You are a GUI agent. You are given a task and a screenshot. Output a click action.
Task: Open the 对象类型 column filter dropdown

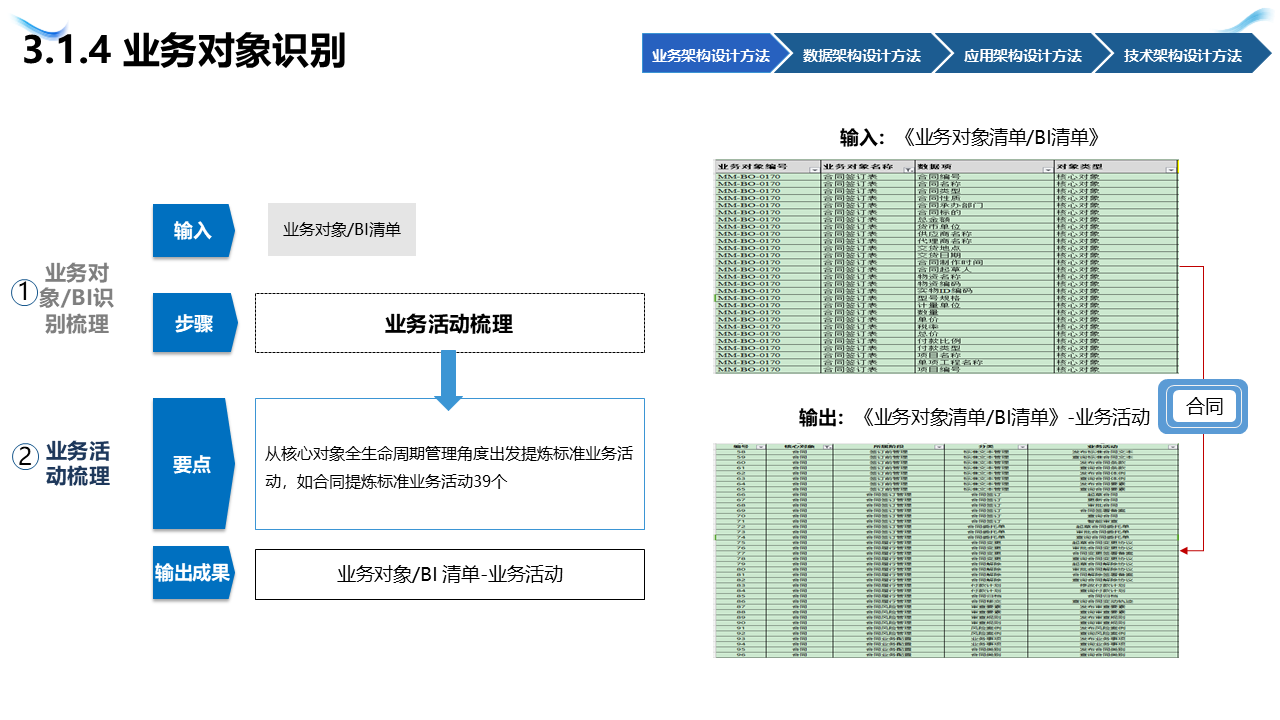[1171, 170]
